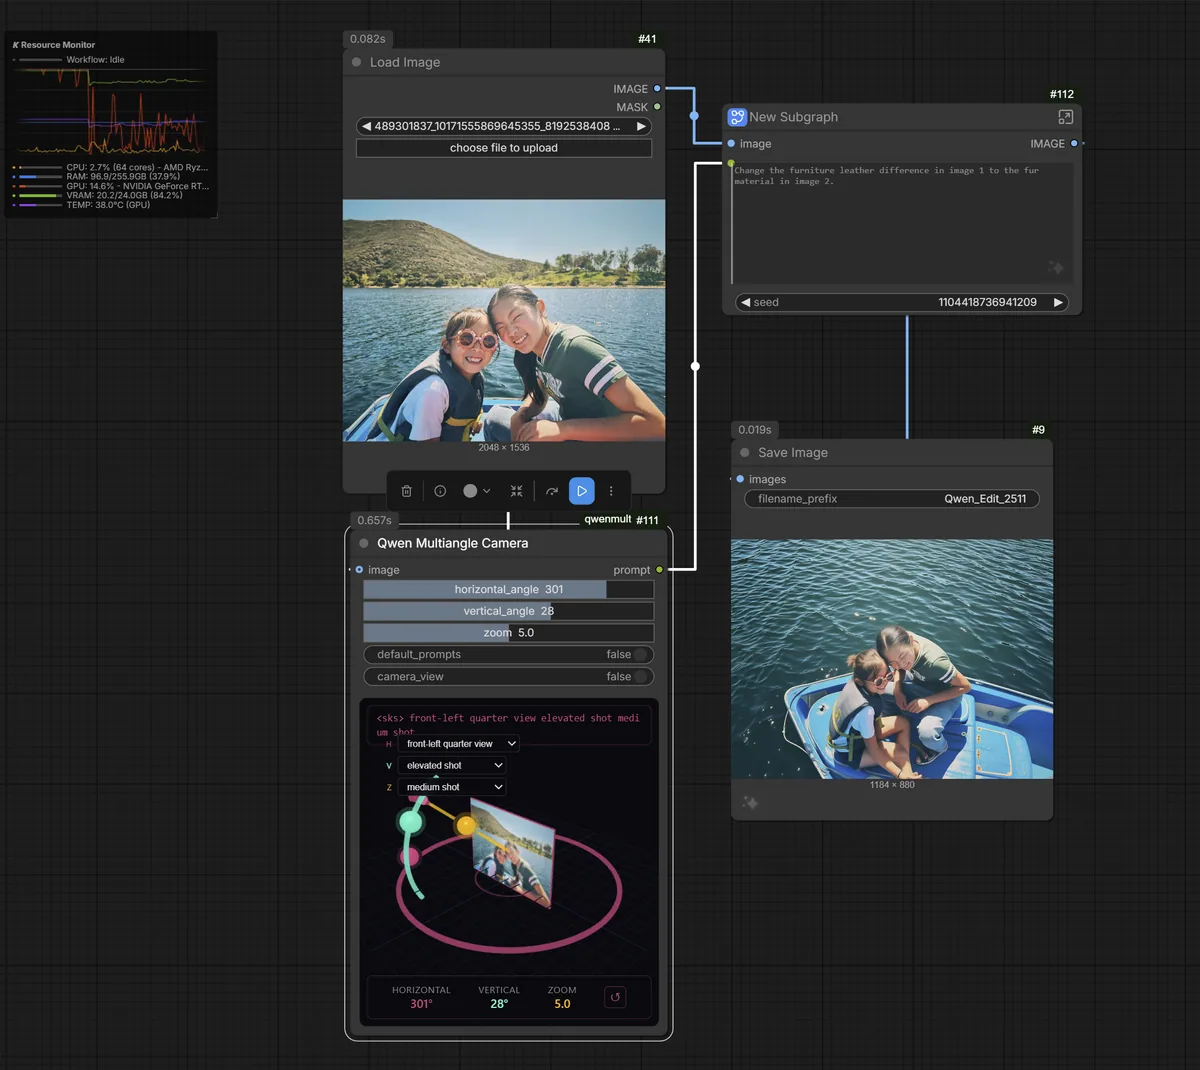Decrease the seed value with the left arrow
The image size is (1200, 1070).
pos(745,302)
